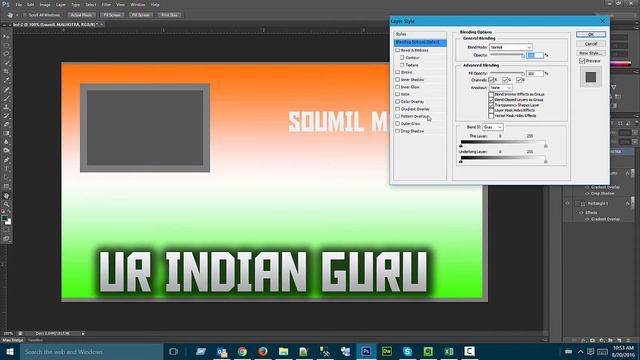
Task: Enable the Inner Shadow effect
Action: coord(398,80)
